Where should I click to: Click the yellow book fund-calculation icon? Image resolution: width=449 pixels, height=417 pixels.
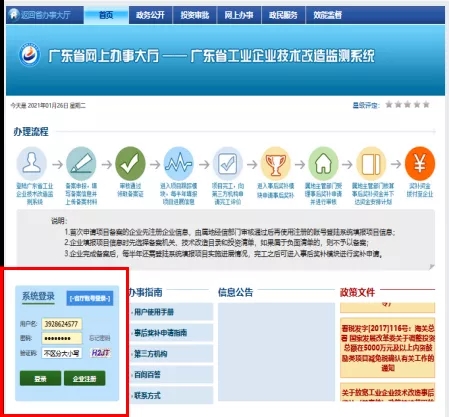371,164
